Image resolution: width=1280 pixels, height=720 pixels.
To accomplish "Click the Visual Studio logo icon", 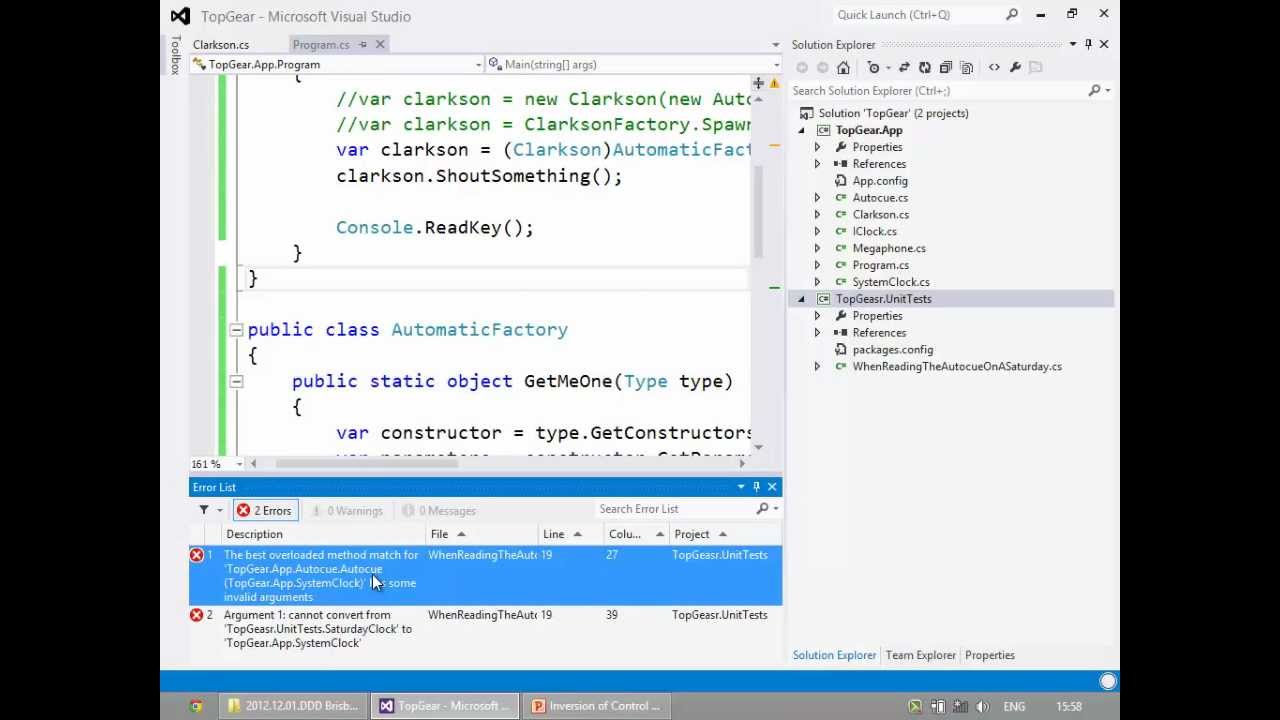I will tap(180, 15).
